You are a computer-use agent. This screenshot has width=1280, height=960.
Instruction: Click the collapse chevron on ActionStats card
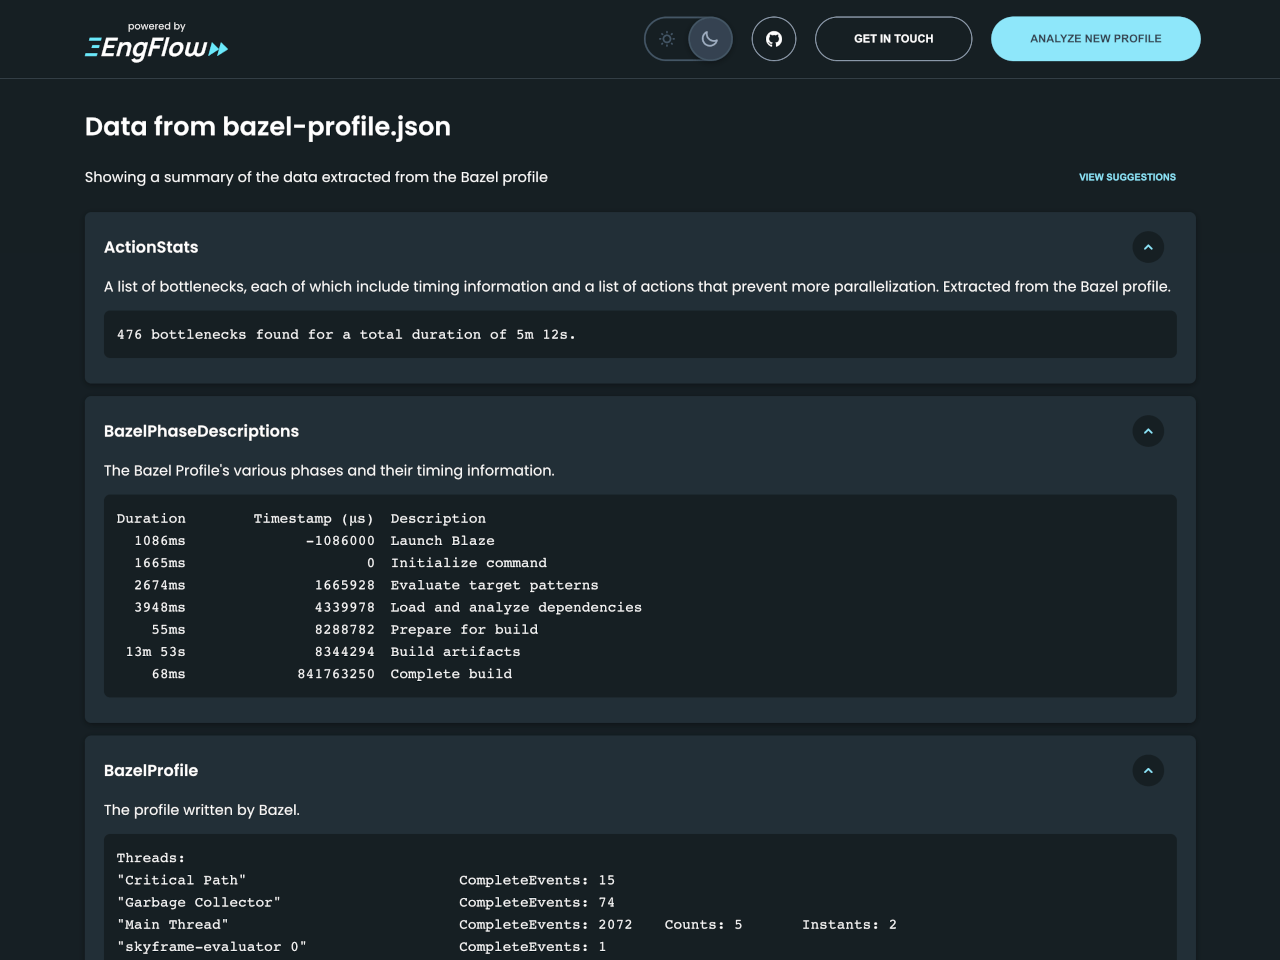[x=1148, y=247]
